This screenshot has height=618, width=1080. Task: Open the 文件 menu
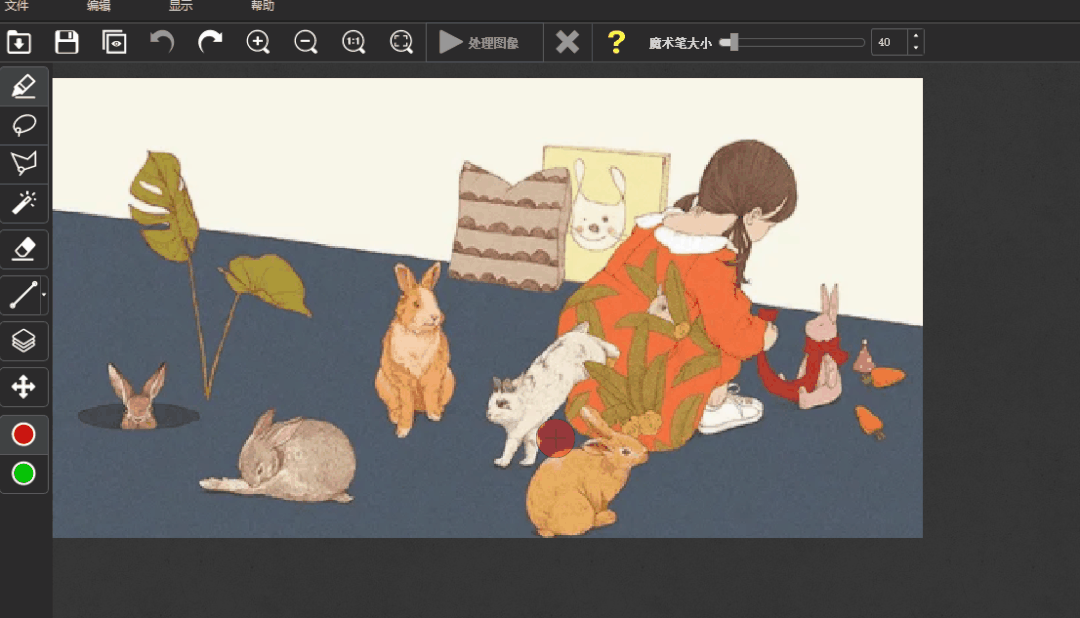point(17,6)
